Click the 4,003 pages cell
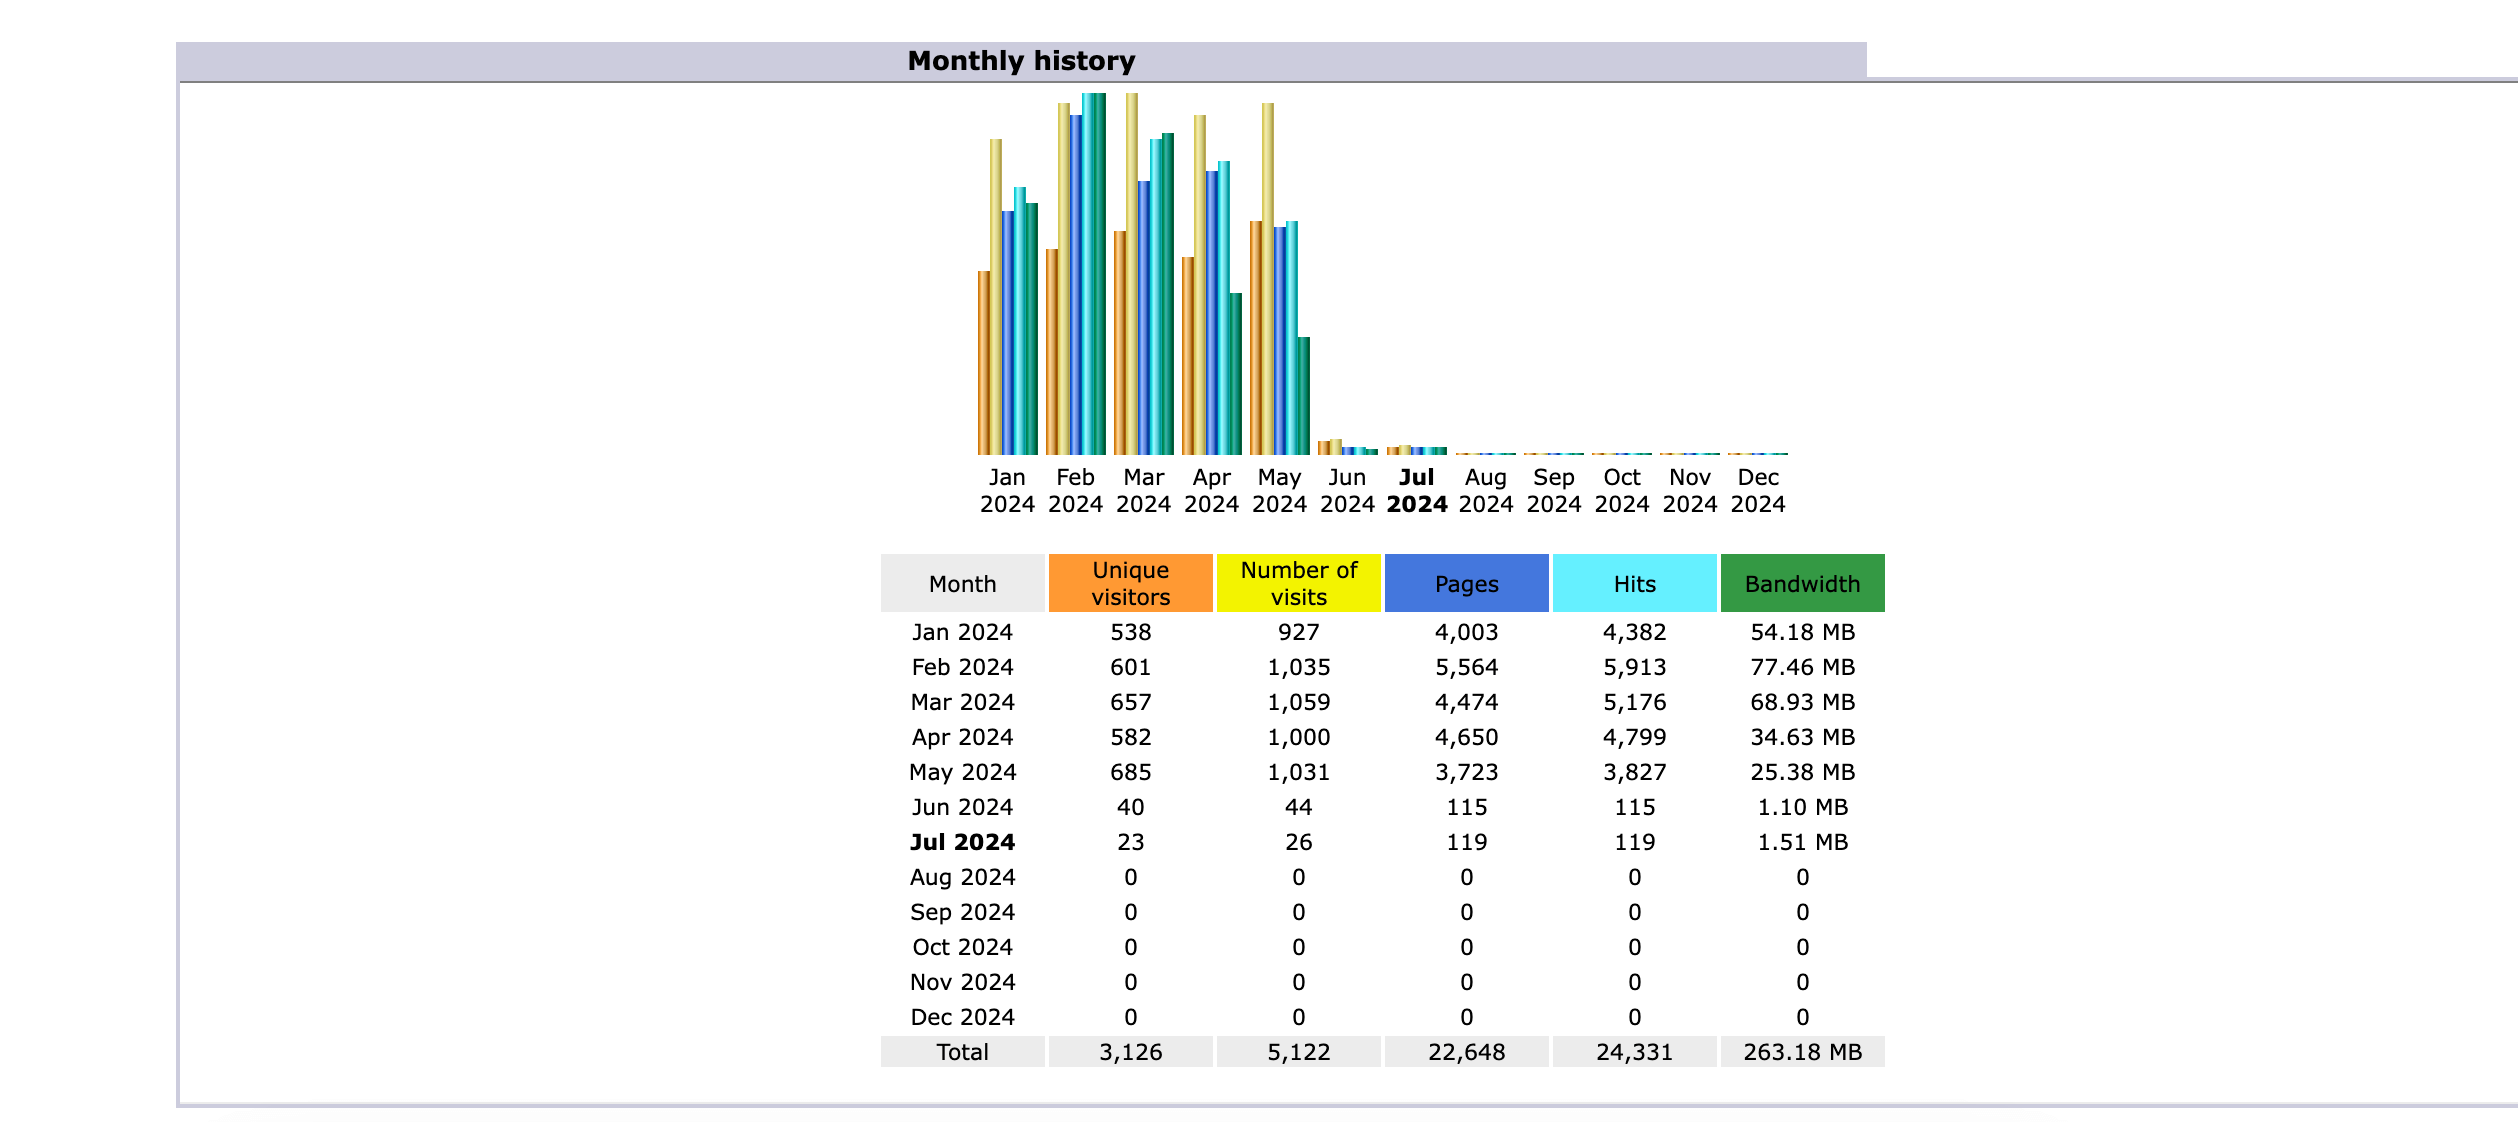2518x1122 pixels. pos(1467,632)
